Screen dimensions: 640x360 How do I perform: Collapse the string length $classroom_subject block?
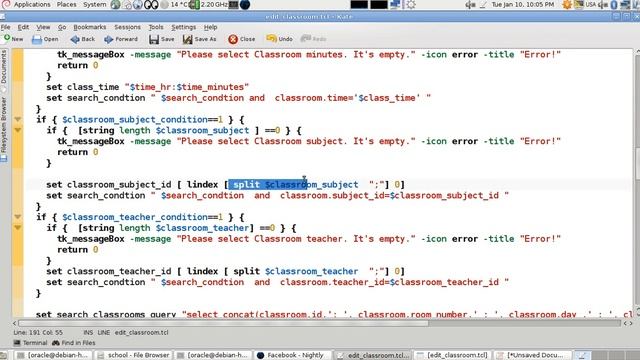pos(18,130)
